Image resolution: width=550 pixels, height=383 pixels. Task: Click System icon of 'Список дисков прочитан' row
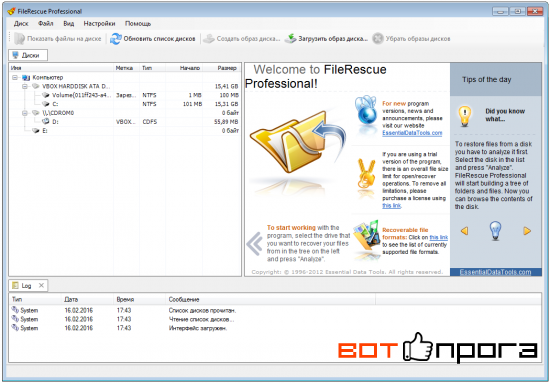[15, 310]
